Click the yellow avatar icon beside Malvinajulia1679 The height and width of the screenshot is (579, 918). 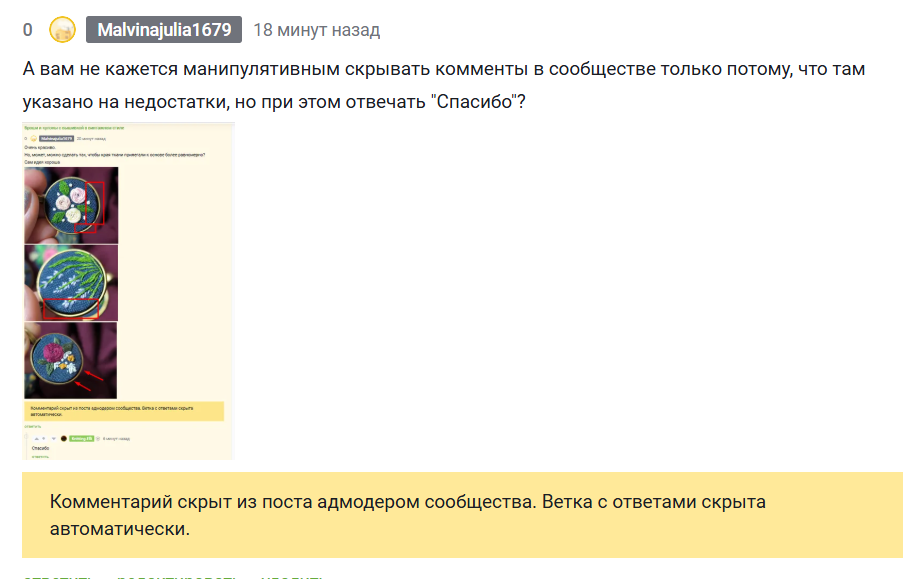(x=62, y=30)
